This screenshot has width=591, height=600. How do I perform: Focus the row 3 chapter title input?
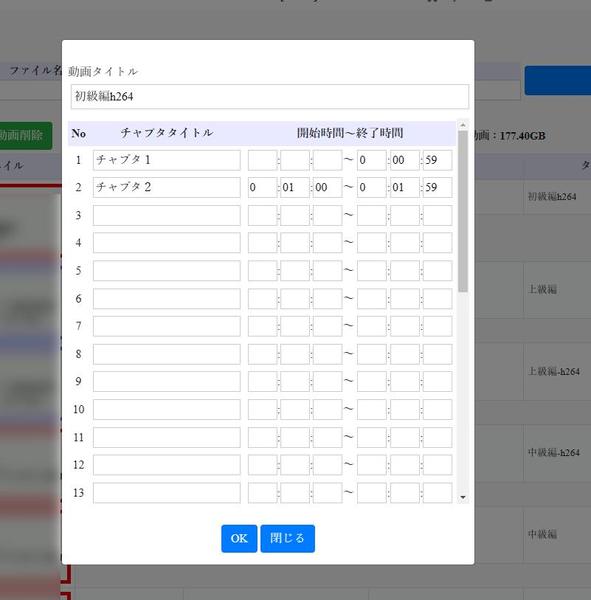click(x=167, y=215)
